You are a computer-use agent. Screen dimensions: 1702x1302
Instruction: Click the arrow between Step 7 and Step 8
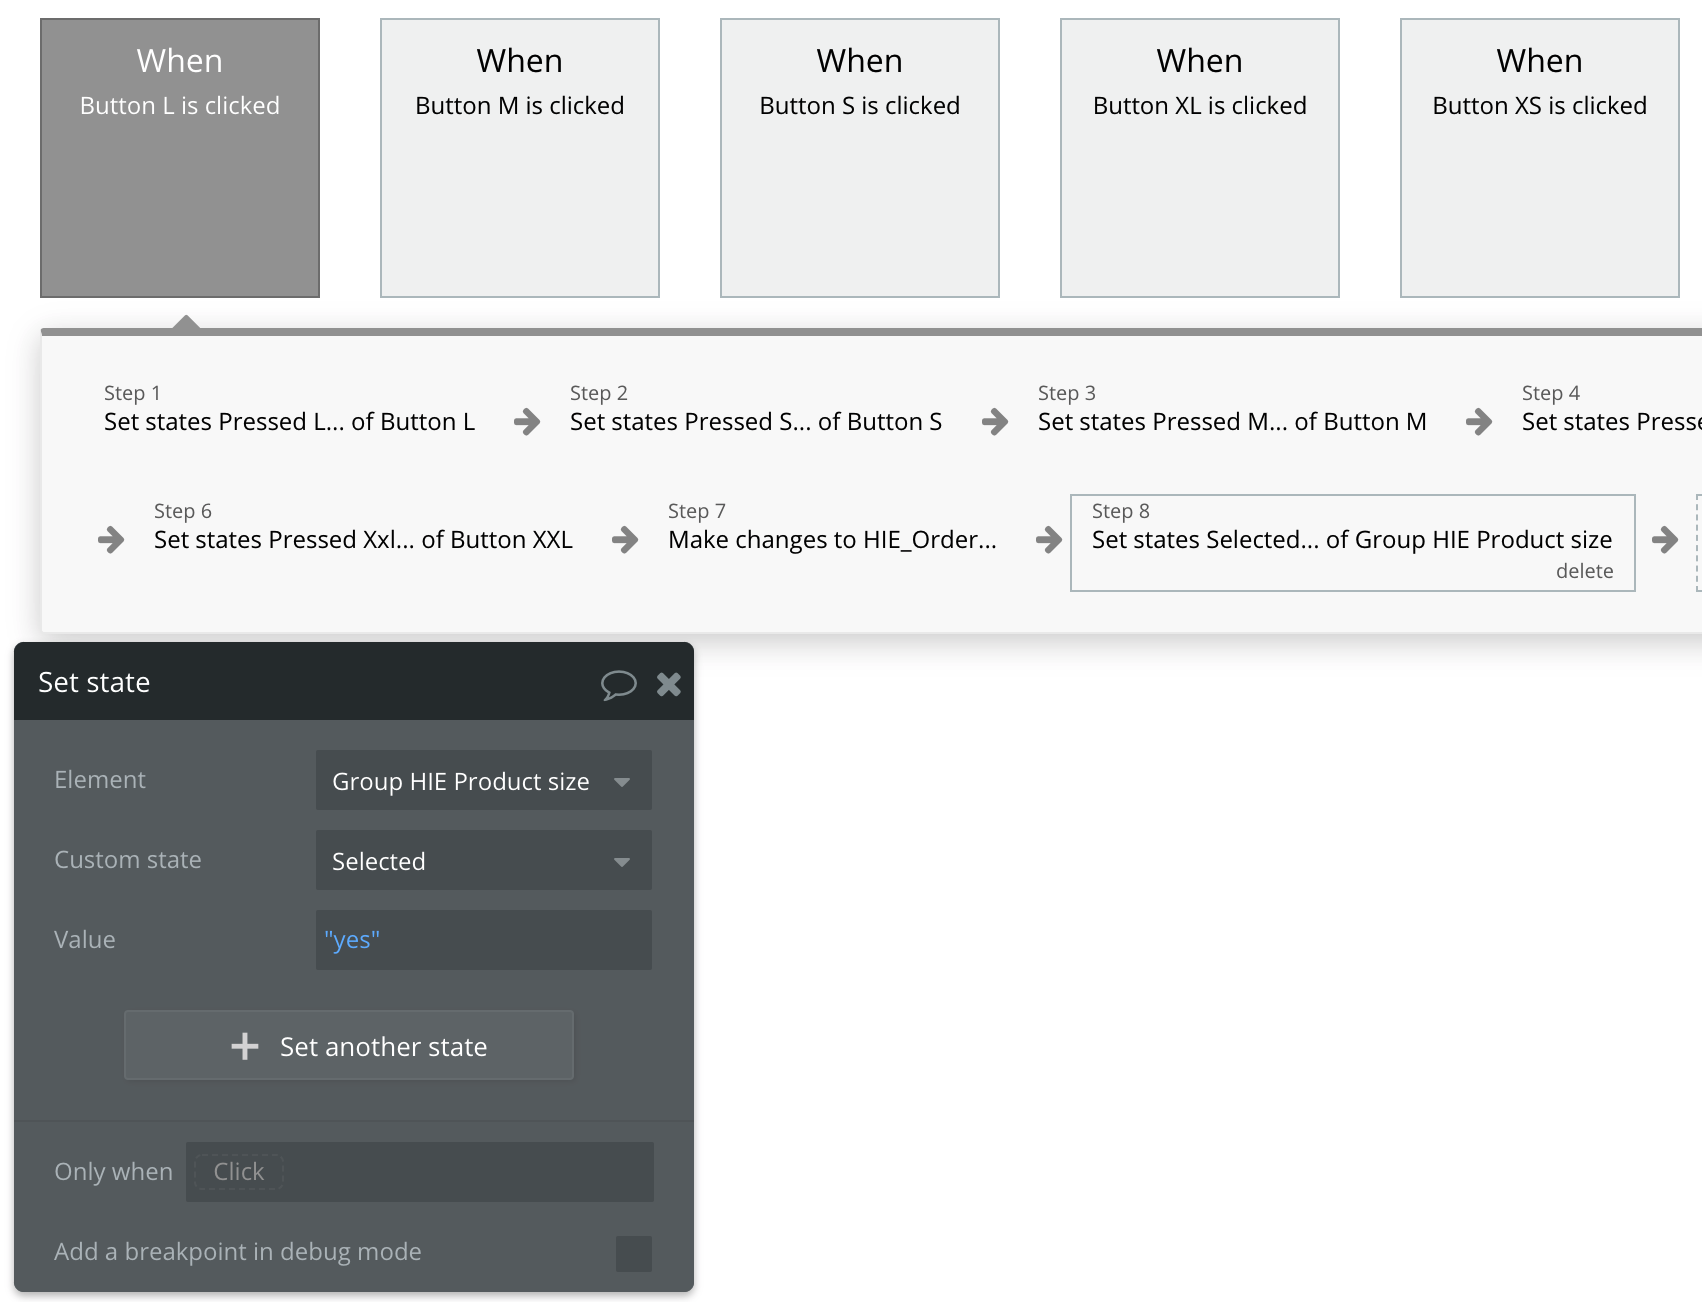point(1048,540)
